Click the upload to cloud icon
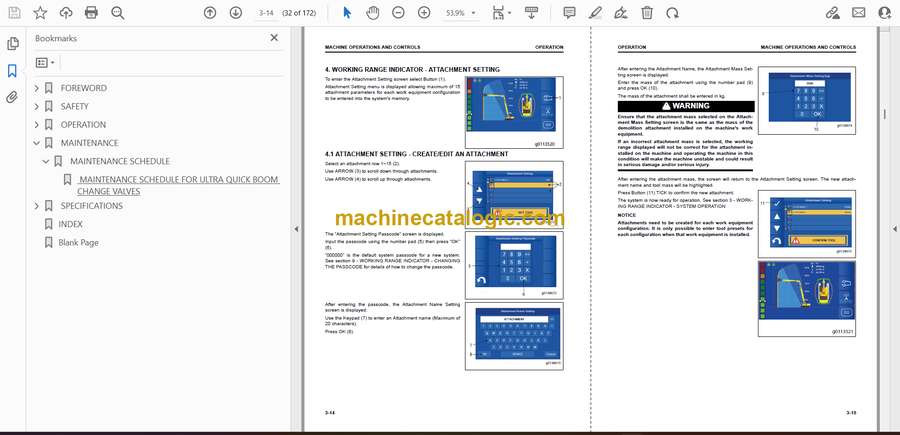 pos(66,13)
